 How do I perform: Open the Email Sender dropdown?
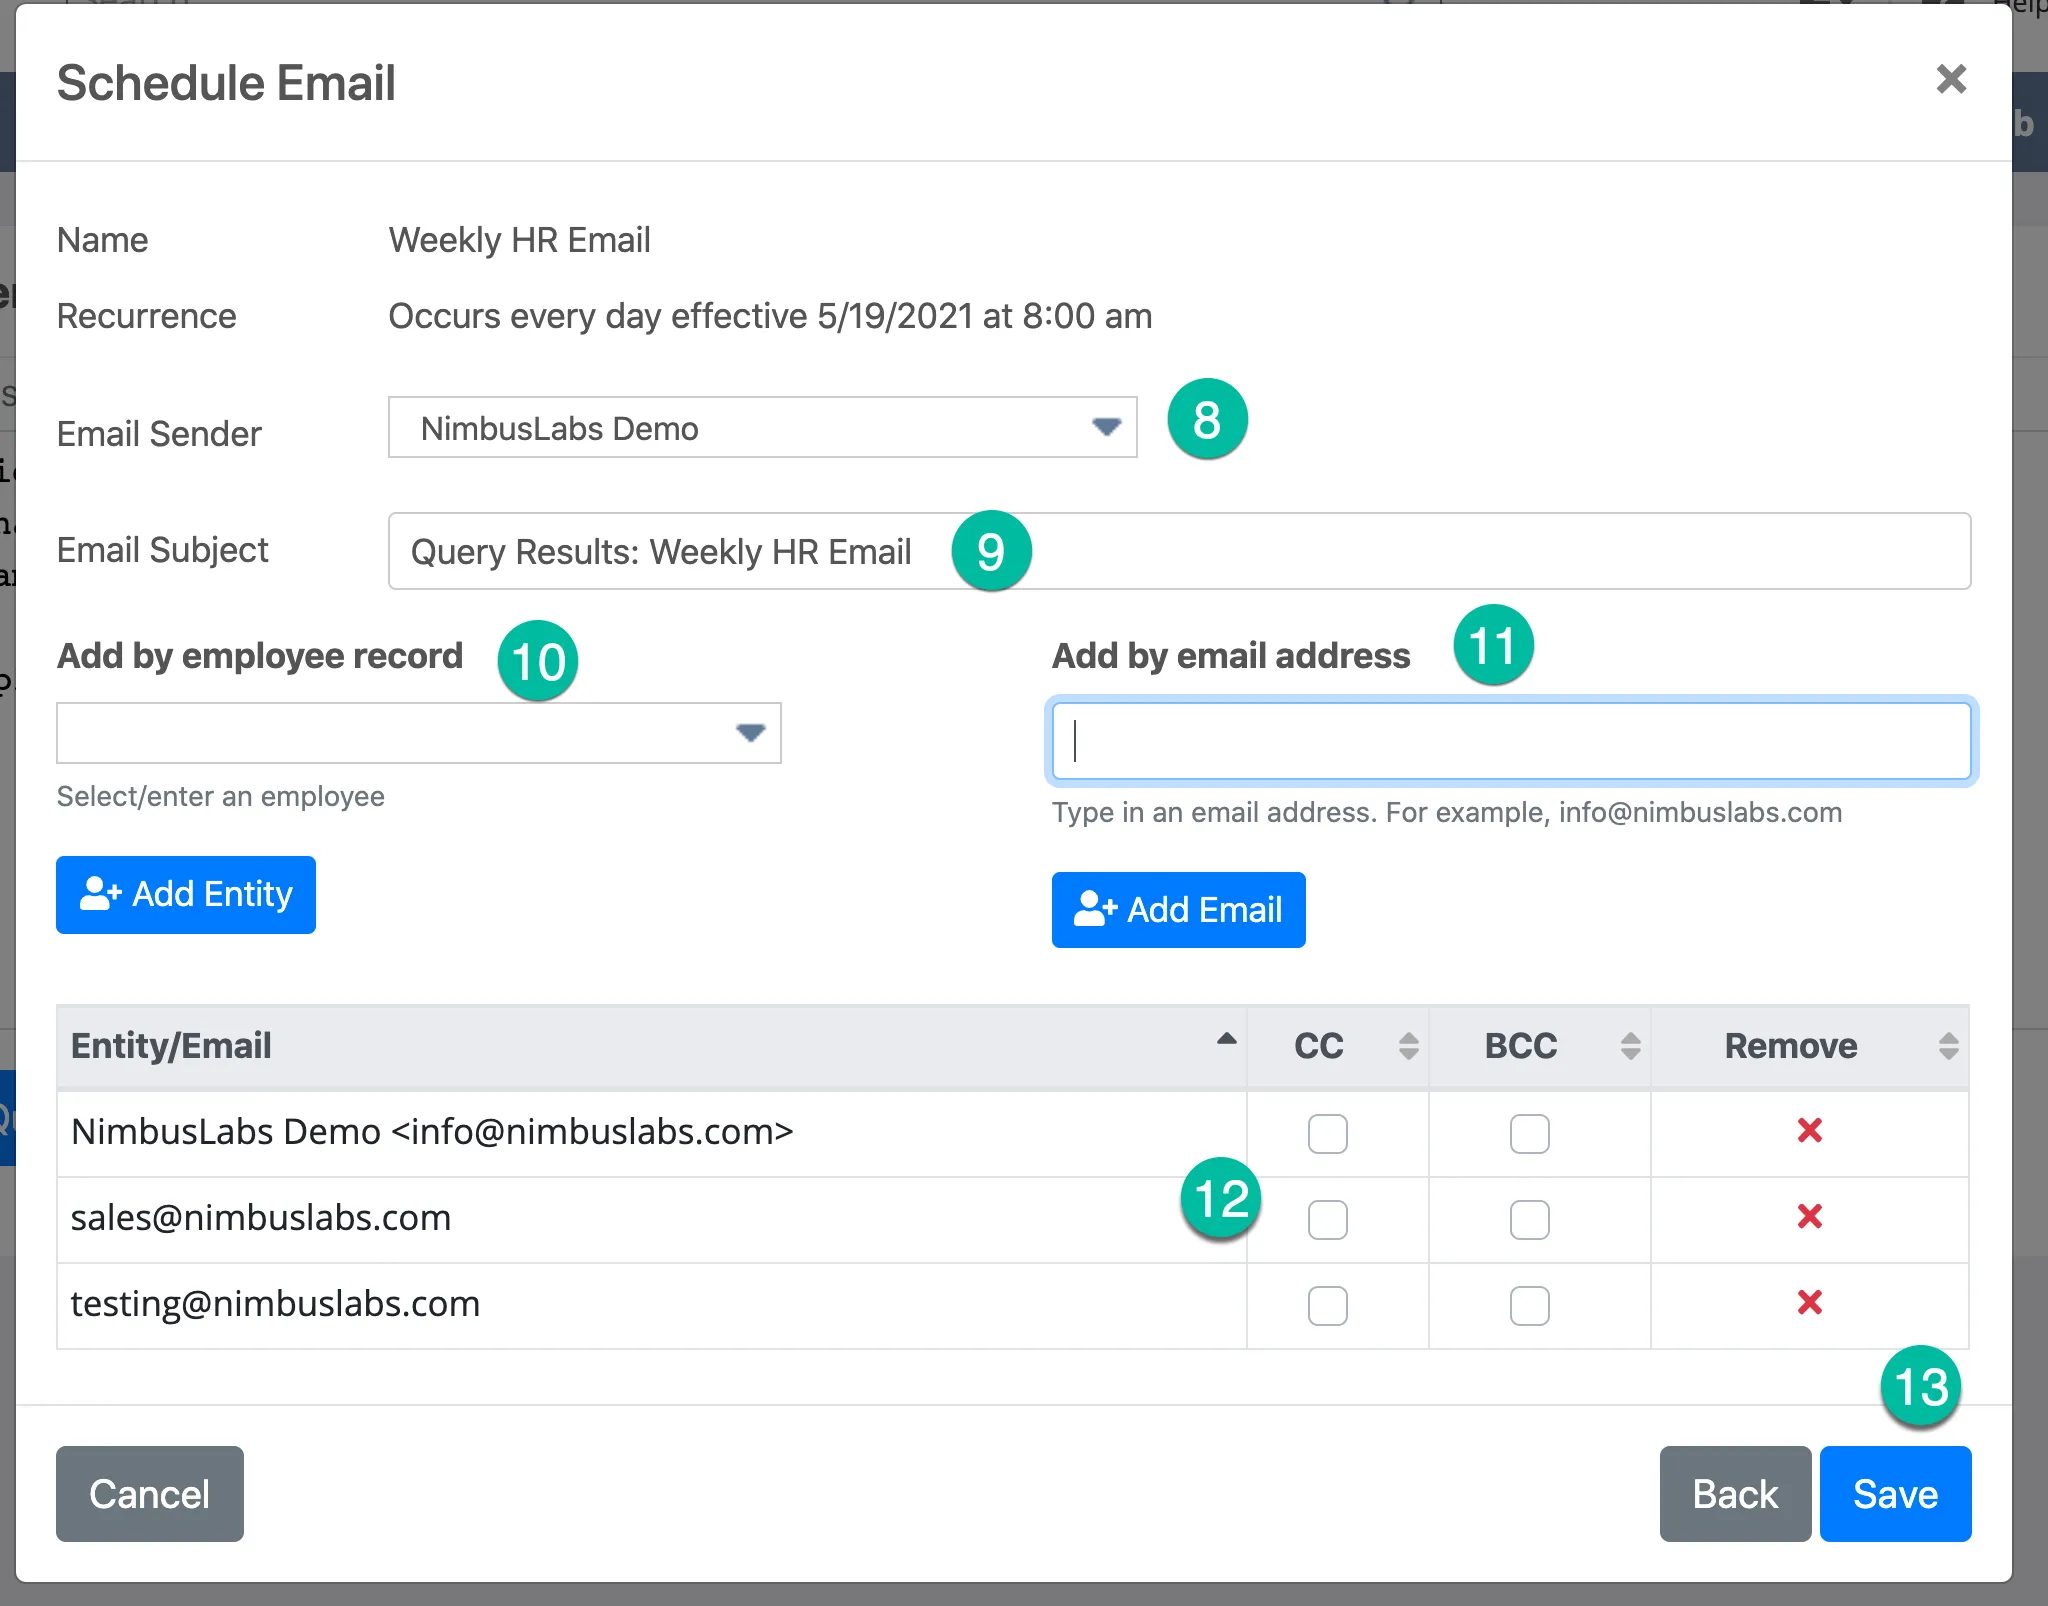point(762,428)
